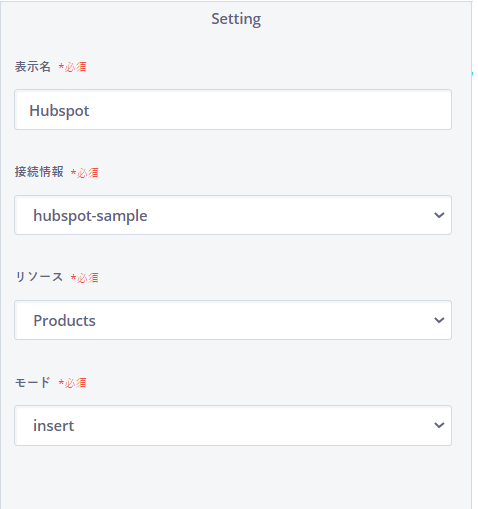The image size is (478, 509).
Task: Open the hubspot-sample connection dropdown
Action: click(233, 215)
